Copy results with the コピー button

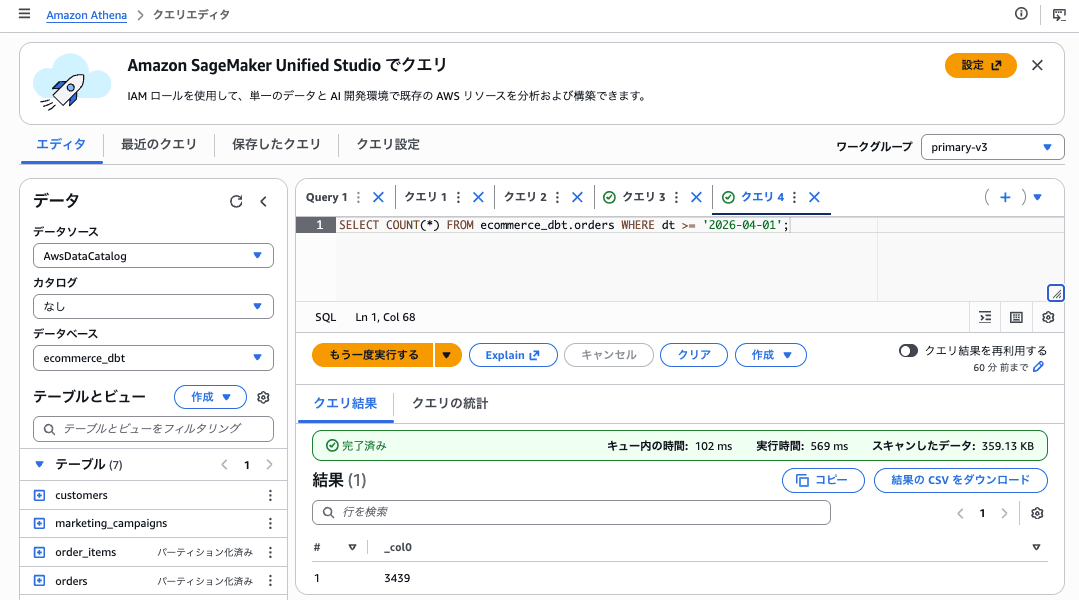pos(823,480)
